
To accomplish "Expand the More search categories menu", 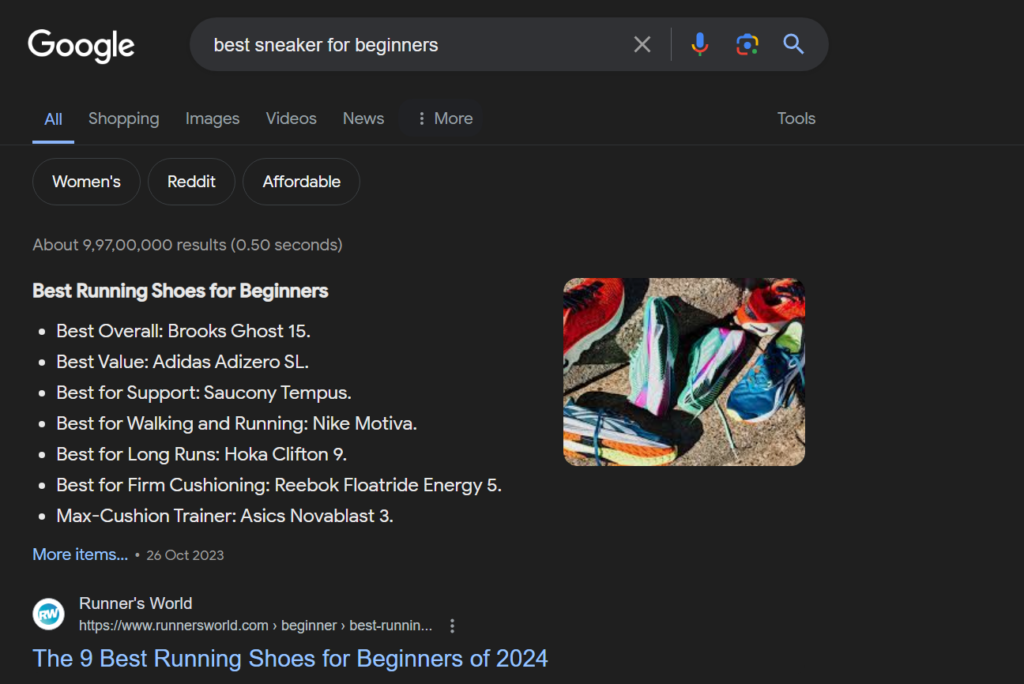I will pos(444,118).
